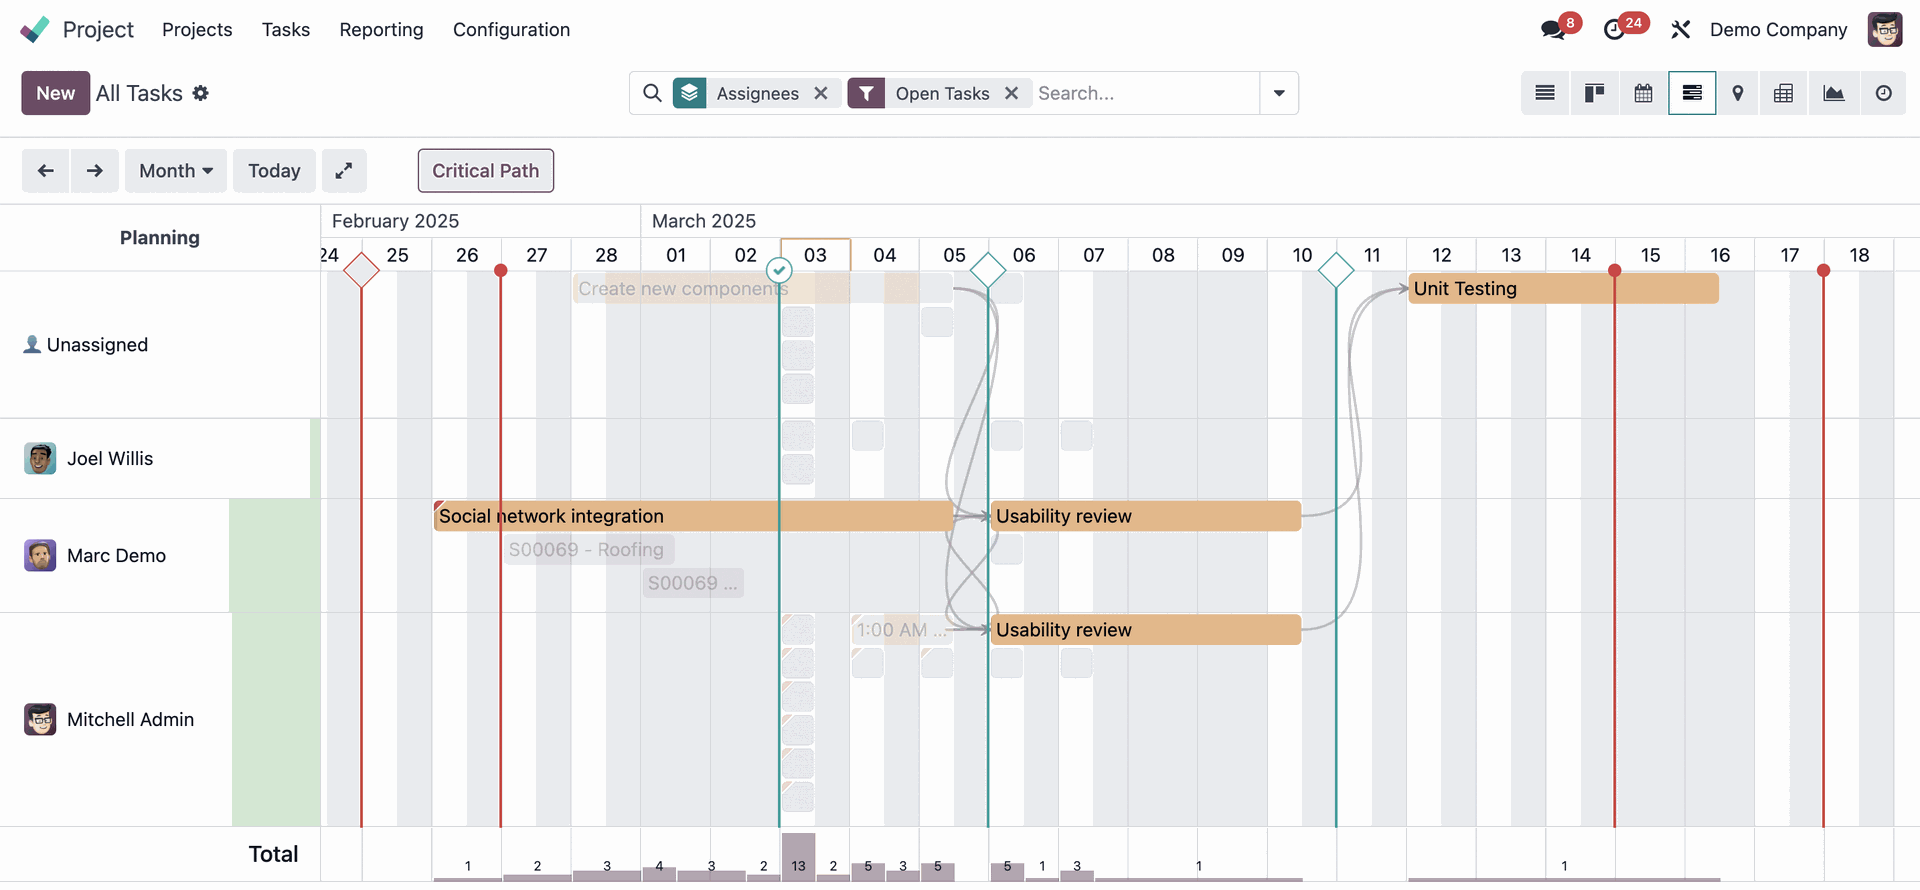Remove the Open Tasks filter
1920x890 pixels.
(x=1011, y=93)
